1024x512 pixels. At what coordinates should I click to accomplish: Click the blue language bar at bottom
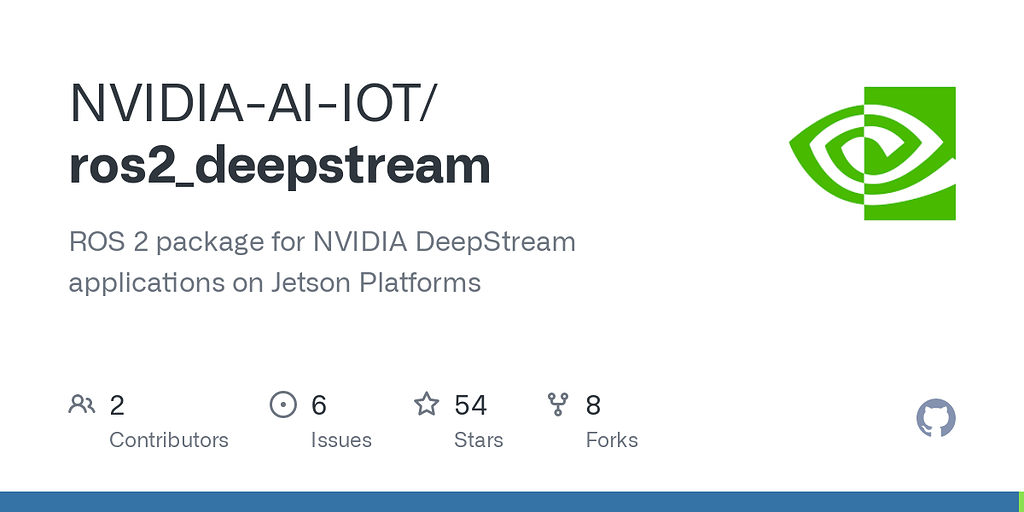[x=509, y=502]
